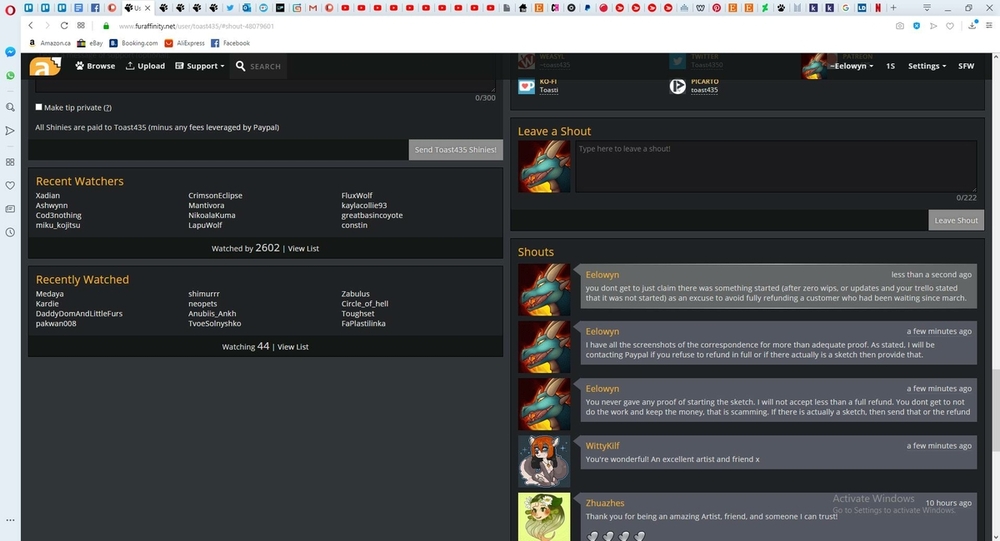Open the Toasti Ko-fi link
This screenshot has width=1000, height=541.
[x=548, y=90]
